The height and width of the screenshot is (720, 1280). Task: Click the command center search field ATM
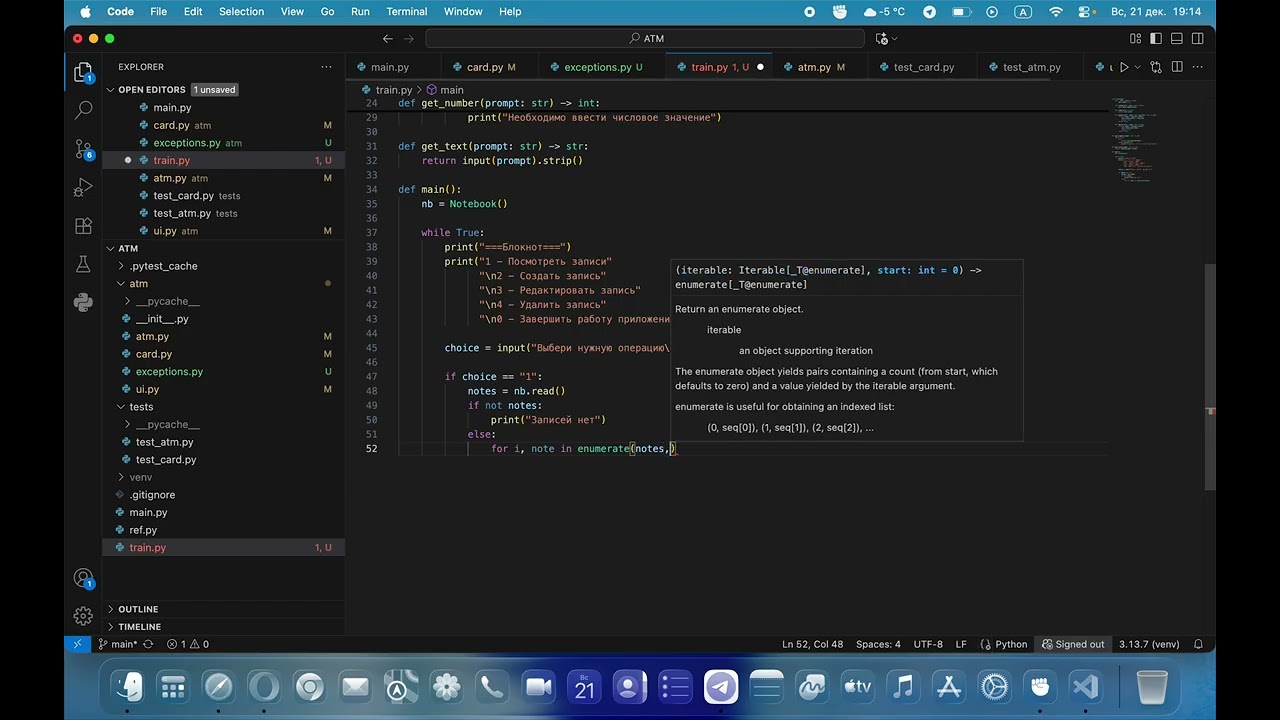tap(645, 39)
